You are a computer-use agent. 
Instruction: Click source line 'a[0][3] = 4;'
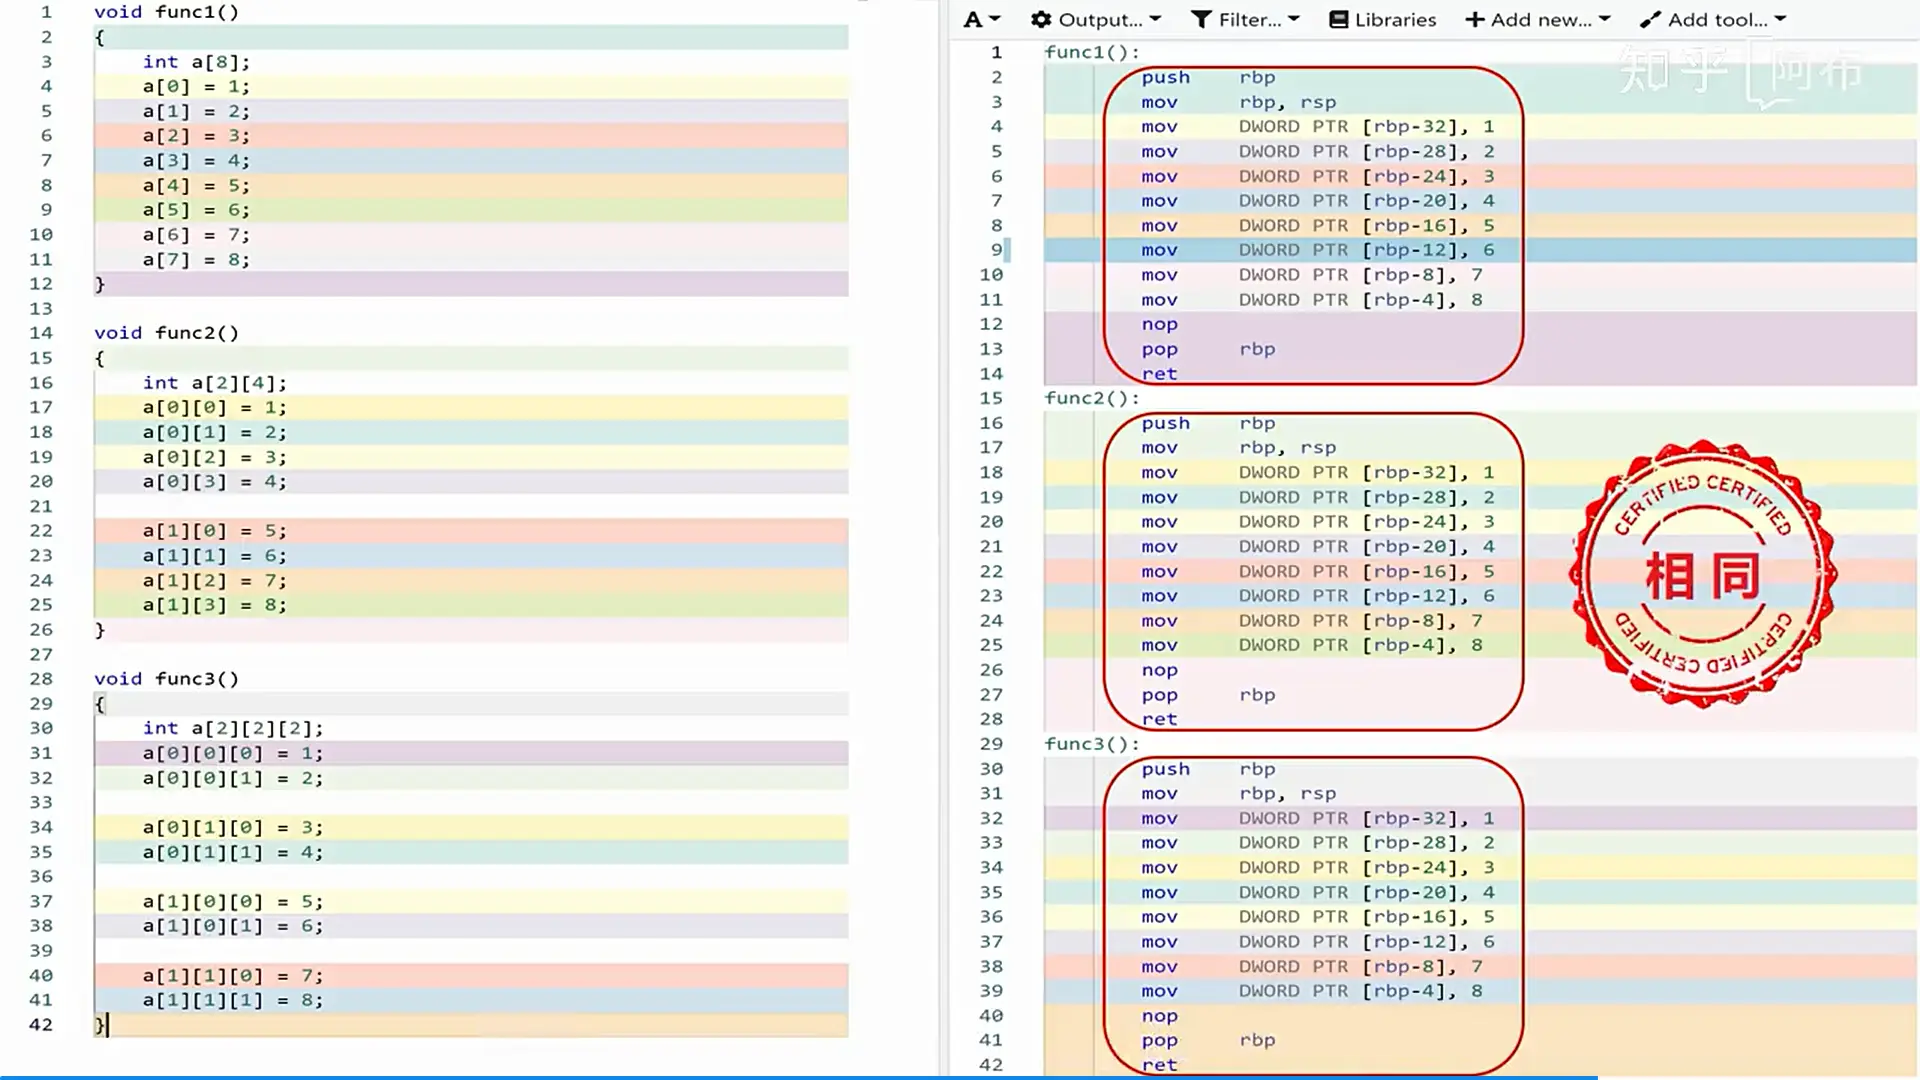point(214,482)
